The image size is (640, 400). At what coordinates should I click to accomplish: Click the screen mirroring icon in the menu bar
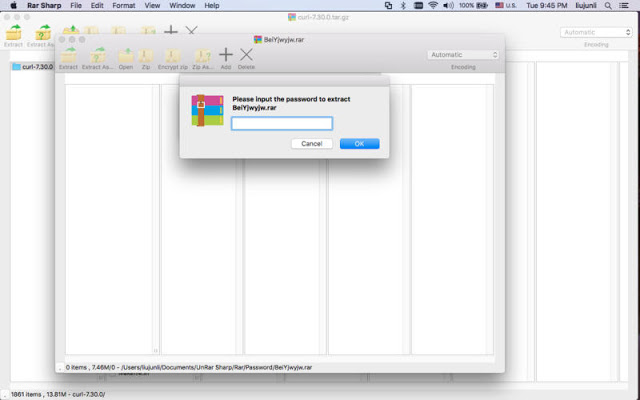click(388, 6)
